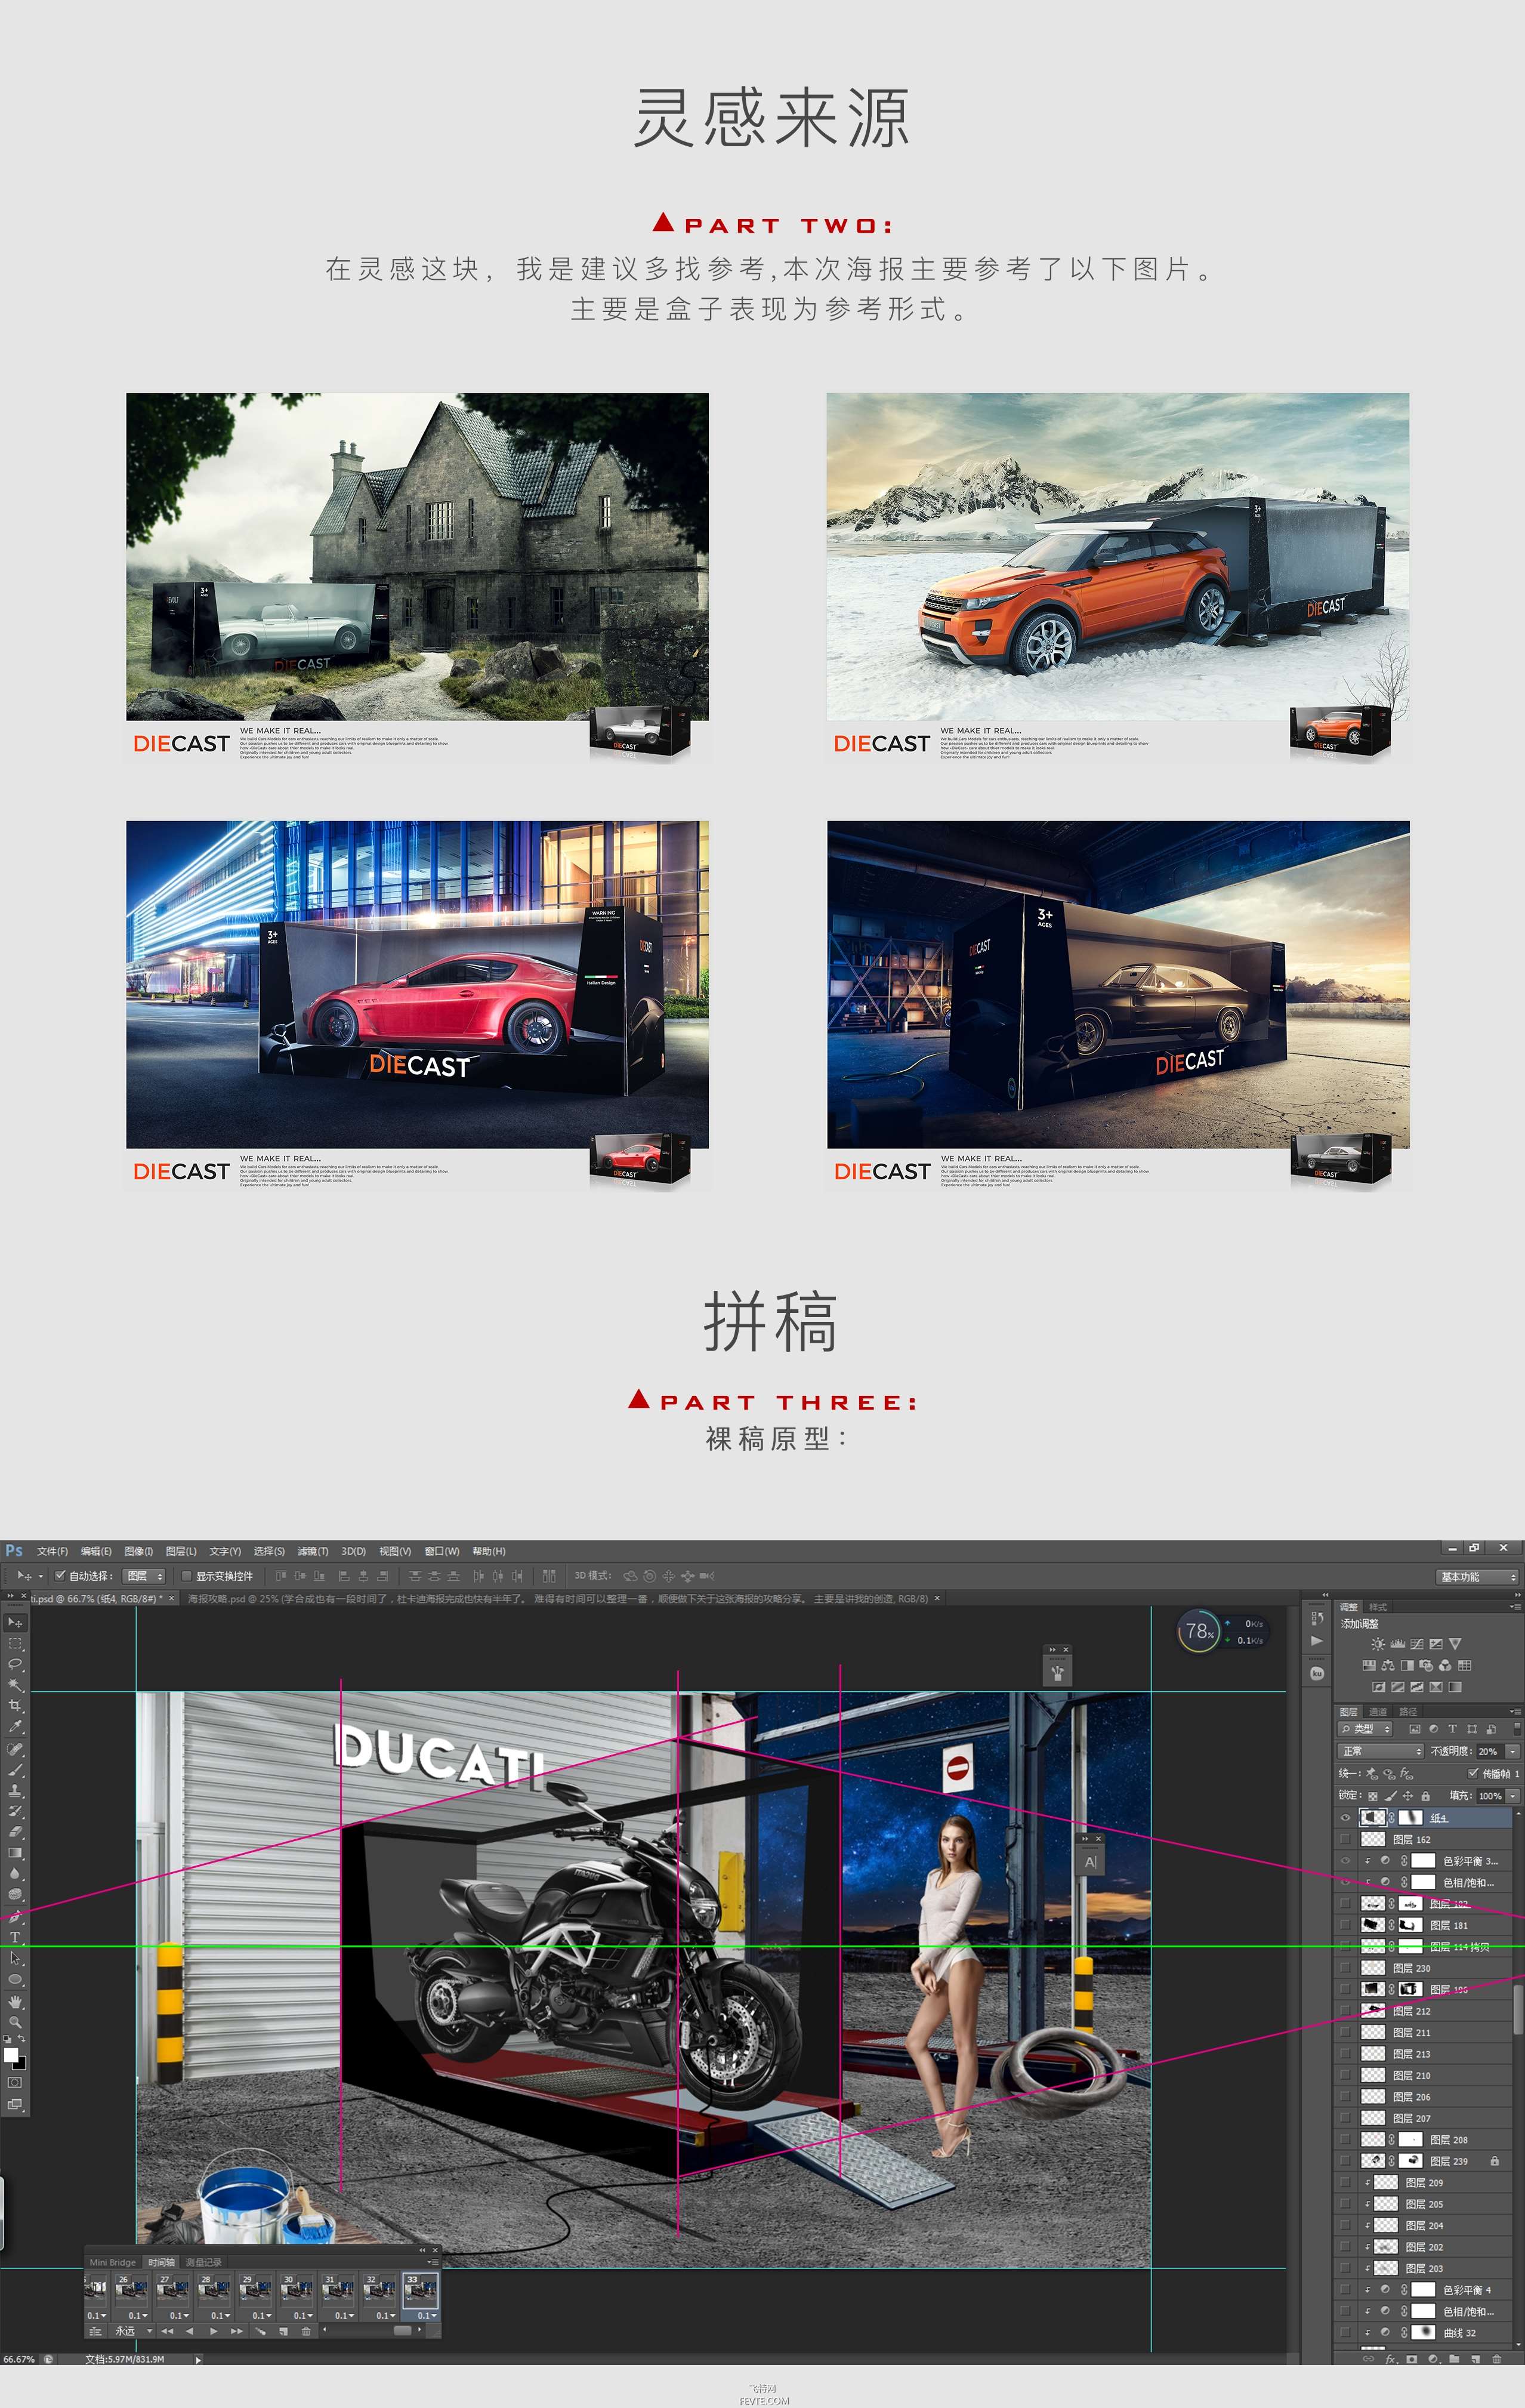Go to next frame in timeline

[x=236, y=2330]
